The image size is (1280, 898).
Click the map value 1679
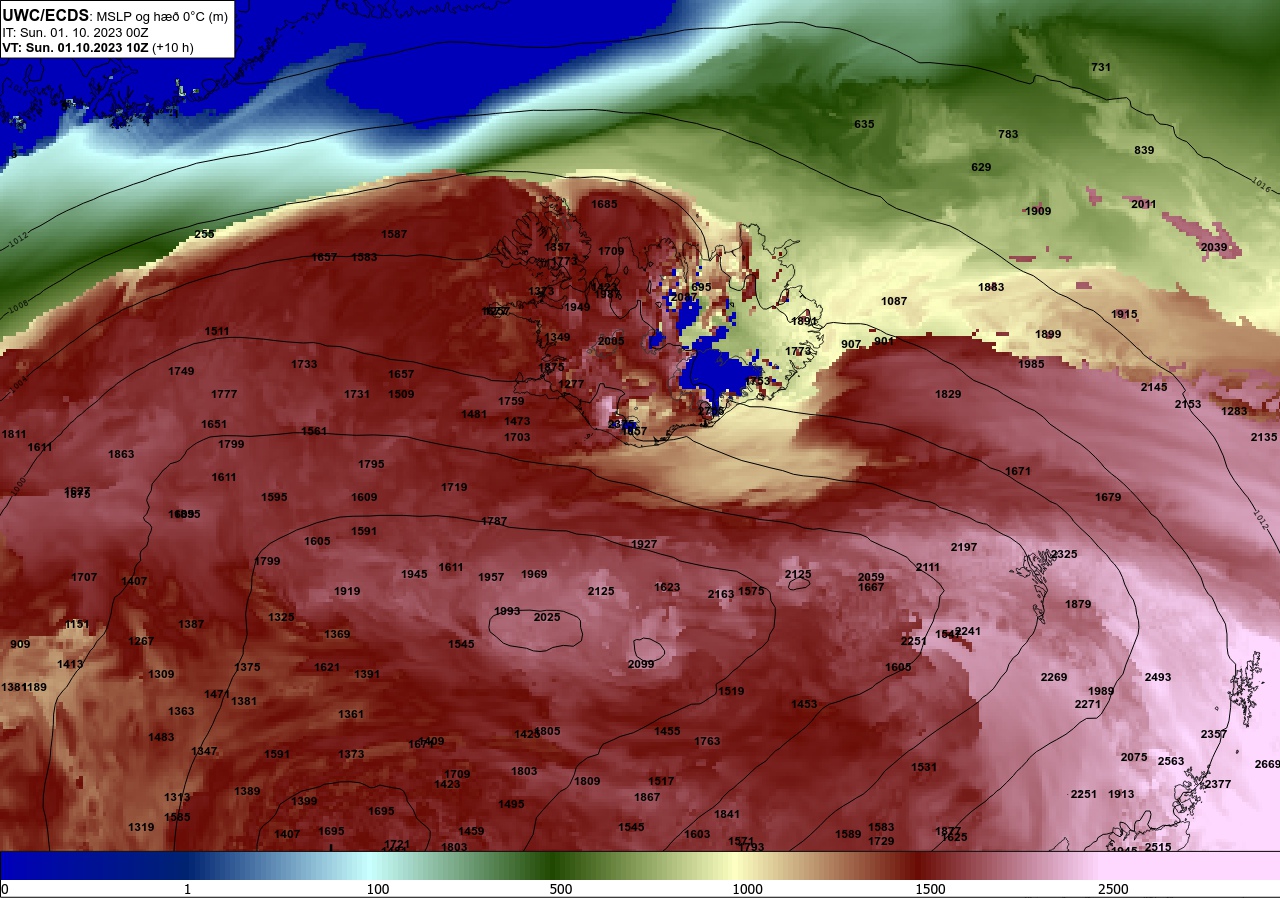click(1108, 497)
